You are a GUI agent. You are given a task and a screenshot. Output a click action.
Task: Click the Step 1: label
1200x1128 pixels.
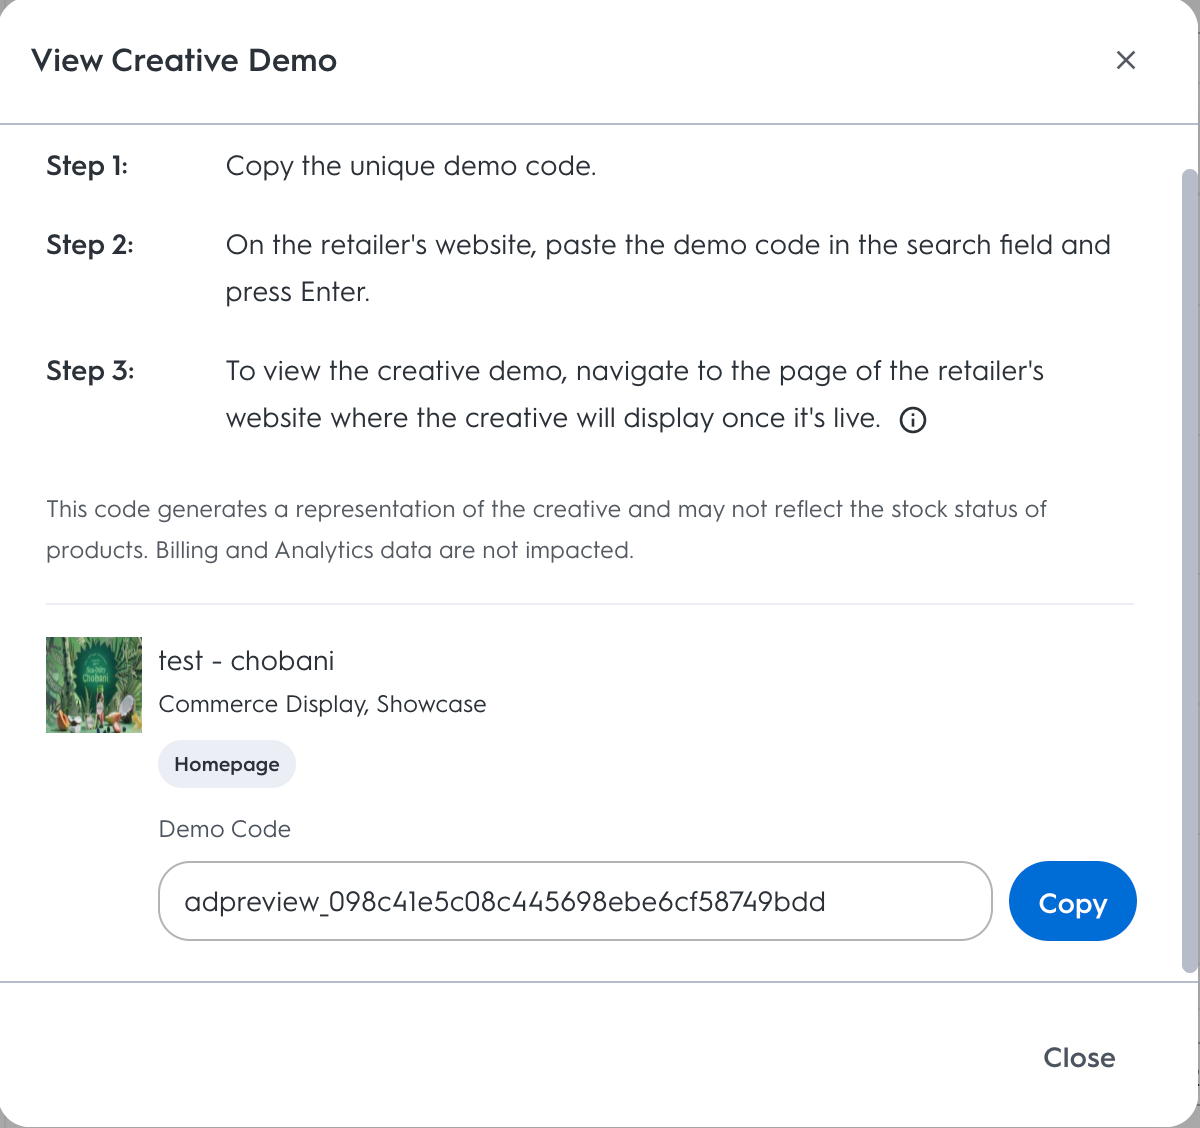click(x=87, y=166)
